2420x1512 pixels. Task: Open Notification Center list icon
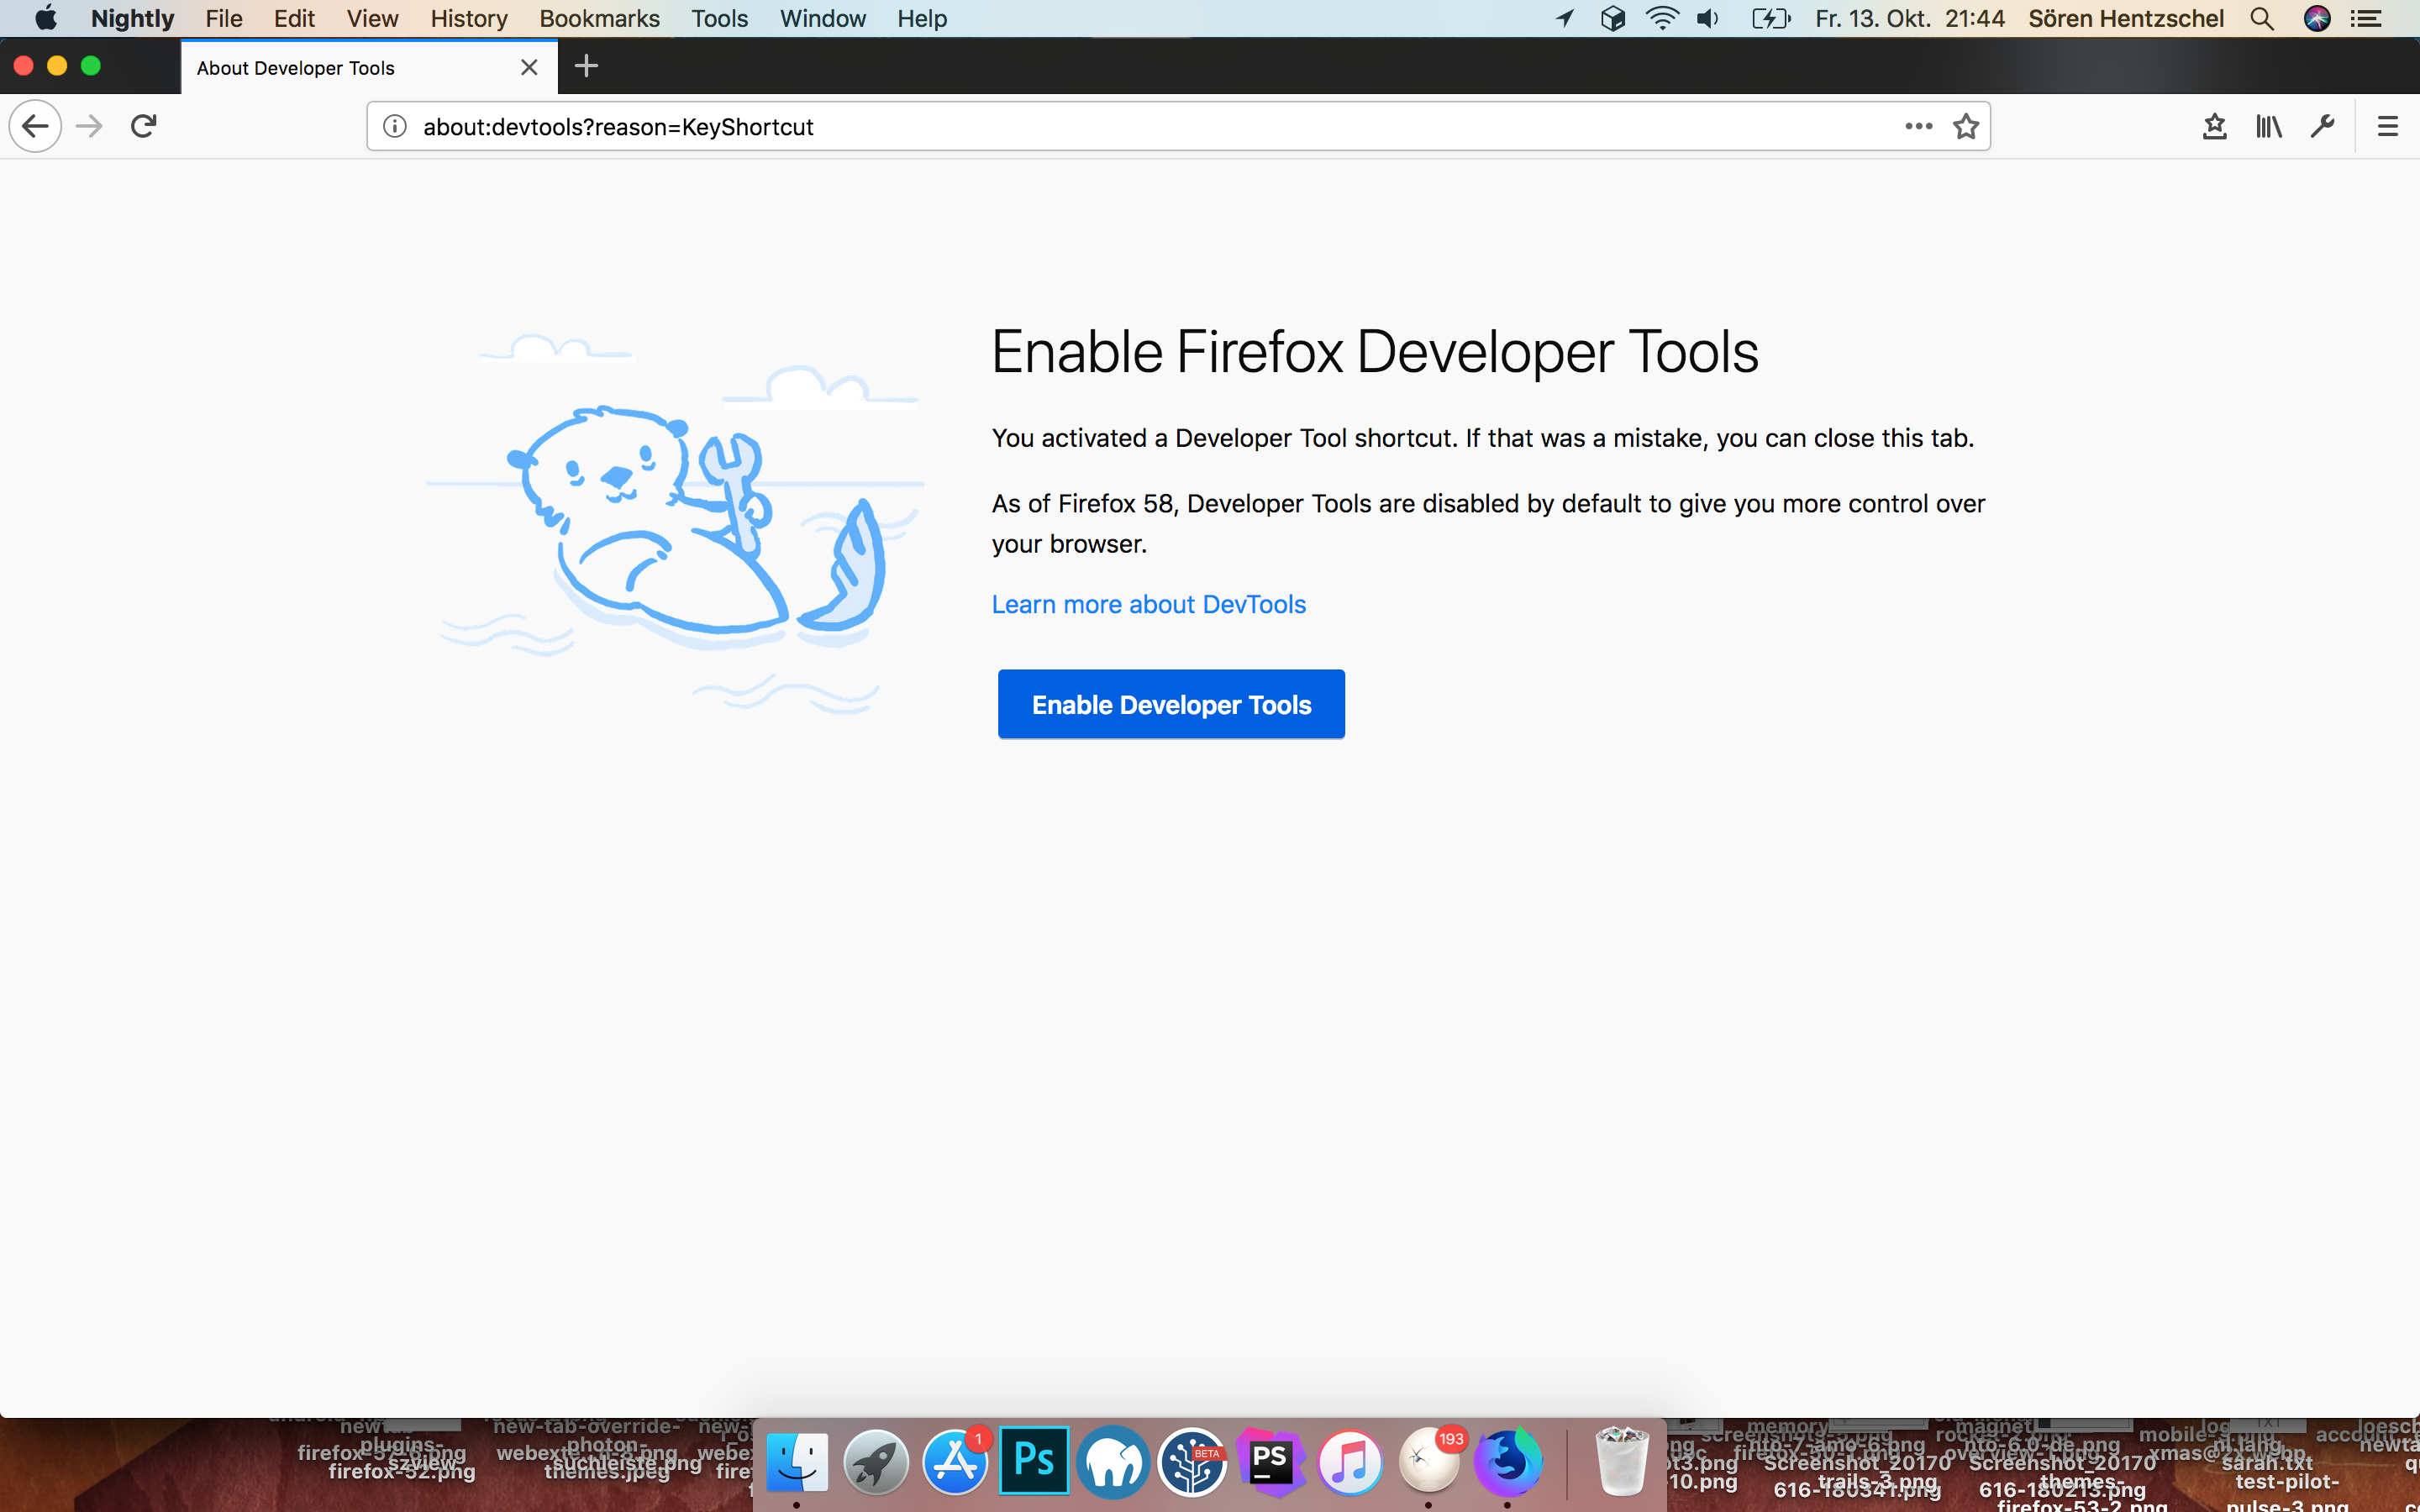pos(2366,18)
